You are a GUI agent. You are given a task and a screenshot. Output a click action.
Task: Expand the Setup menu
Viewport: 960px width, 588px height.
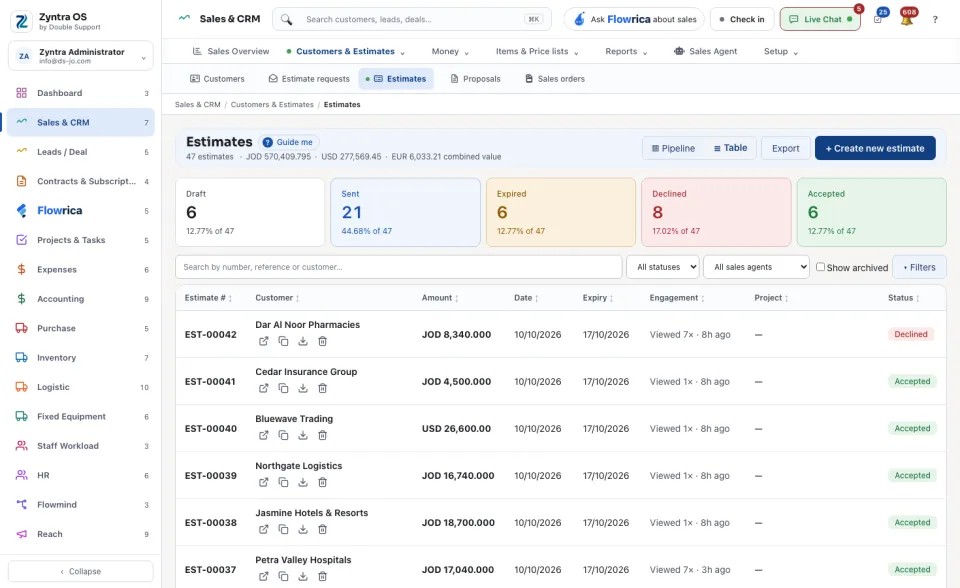pos(781,51)
